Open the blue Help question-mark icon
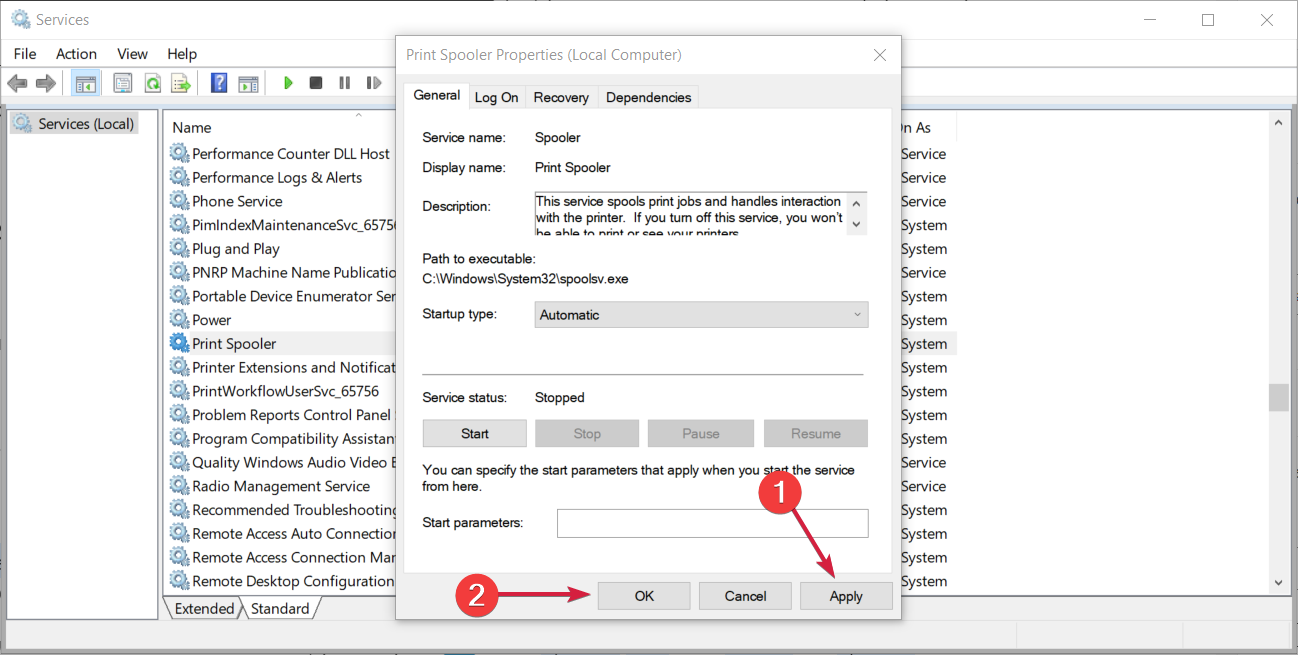 (219, 83)
